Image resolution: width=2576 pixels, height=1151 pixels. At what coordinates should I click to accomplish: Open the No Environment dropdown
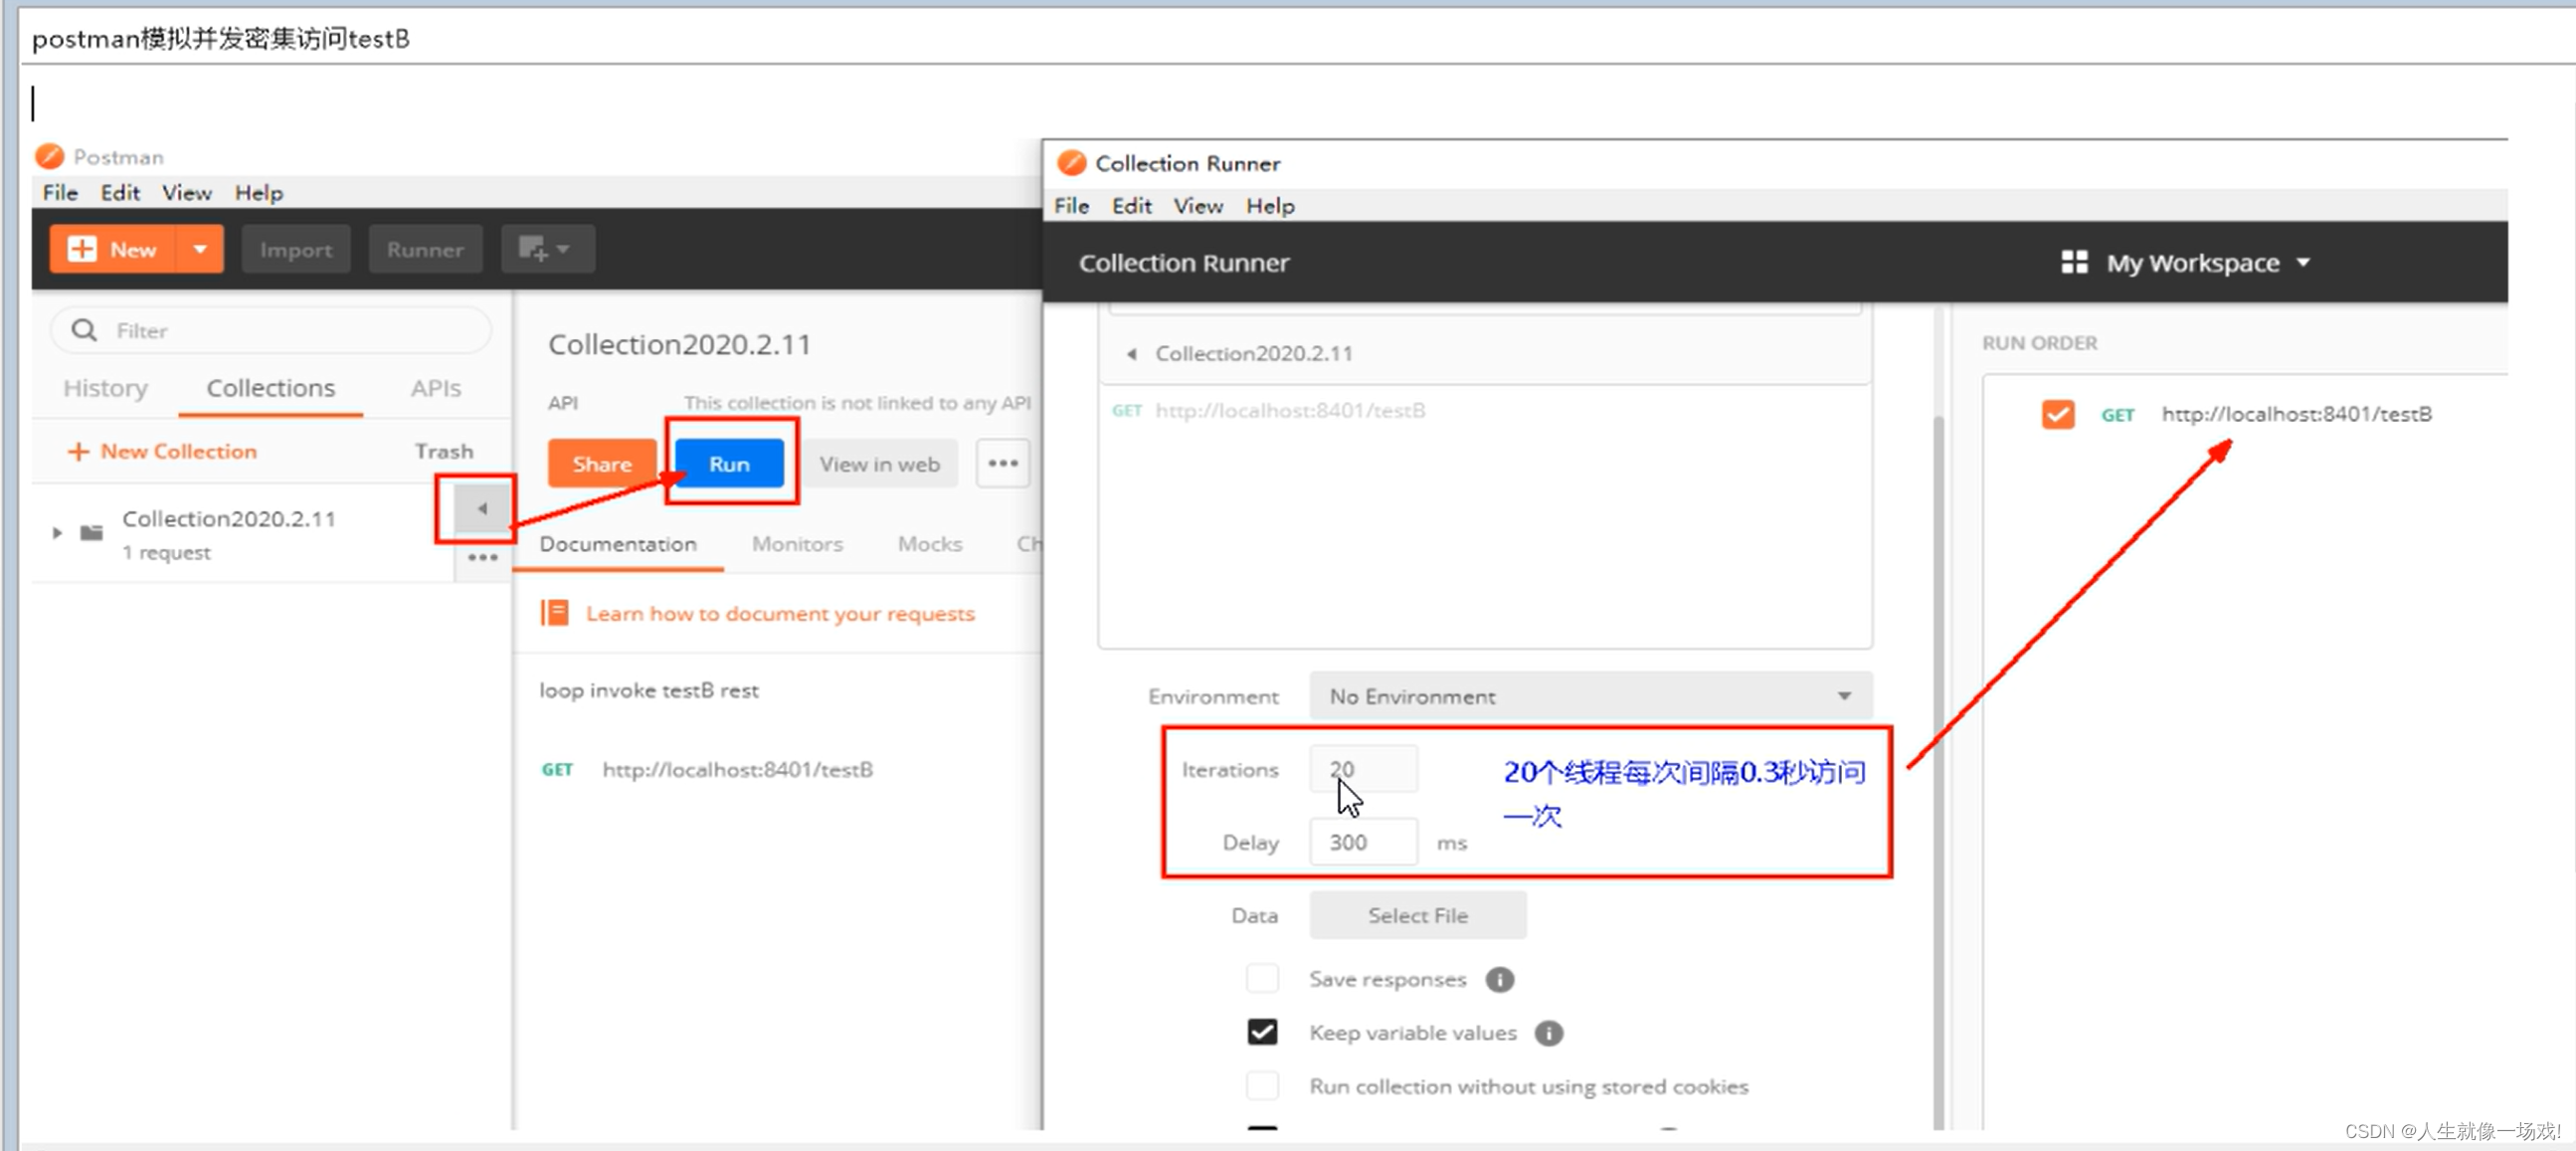tap(1590, 696)
